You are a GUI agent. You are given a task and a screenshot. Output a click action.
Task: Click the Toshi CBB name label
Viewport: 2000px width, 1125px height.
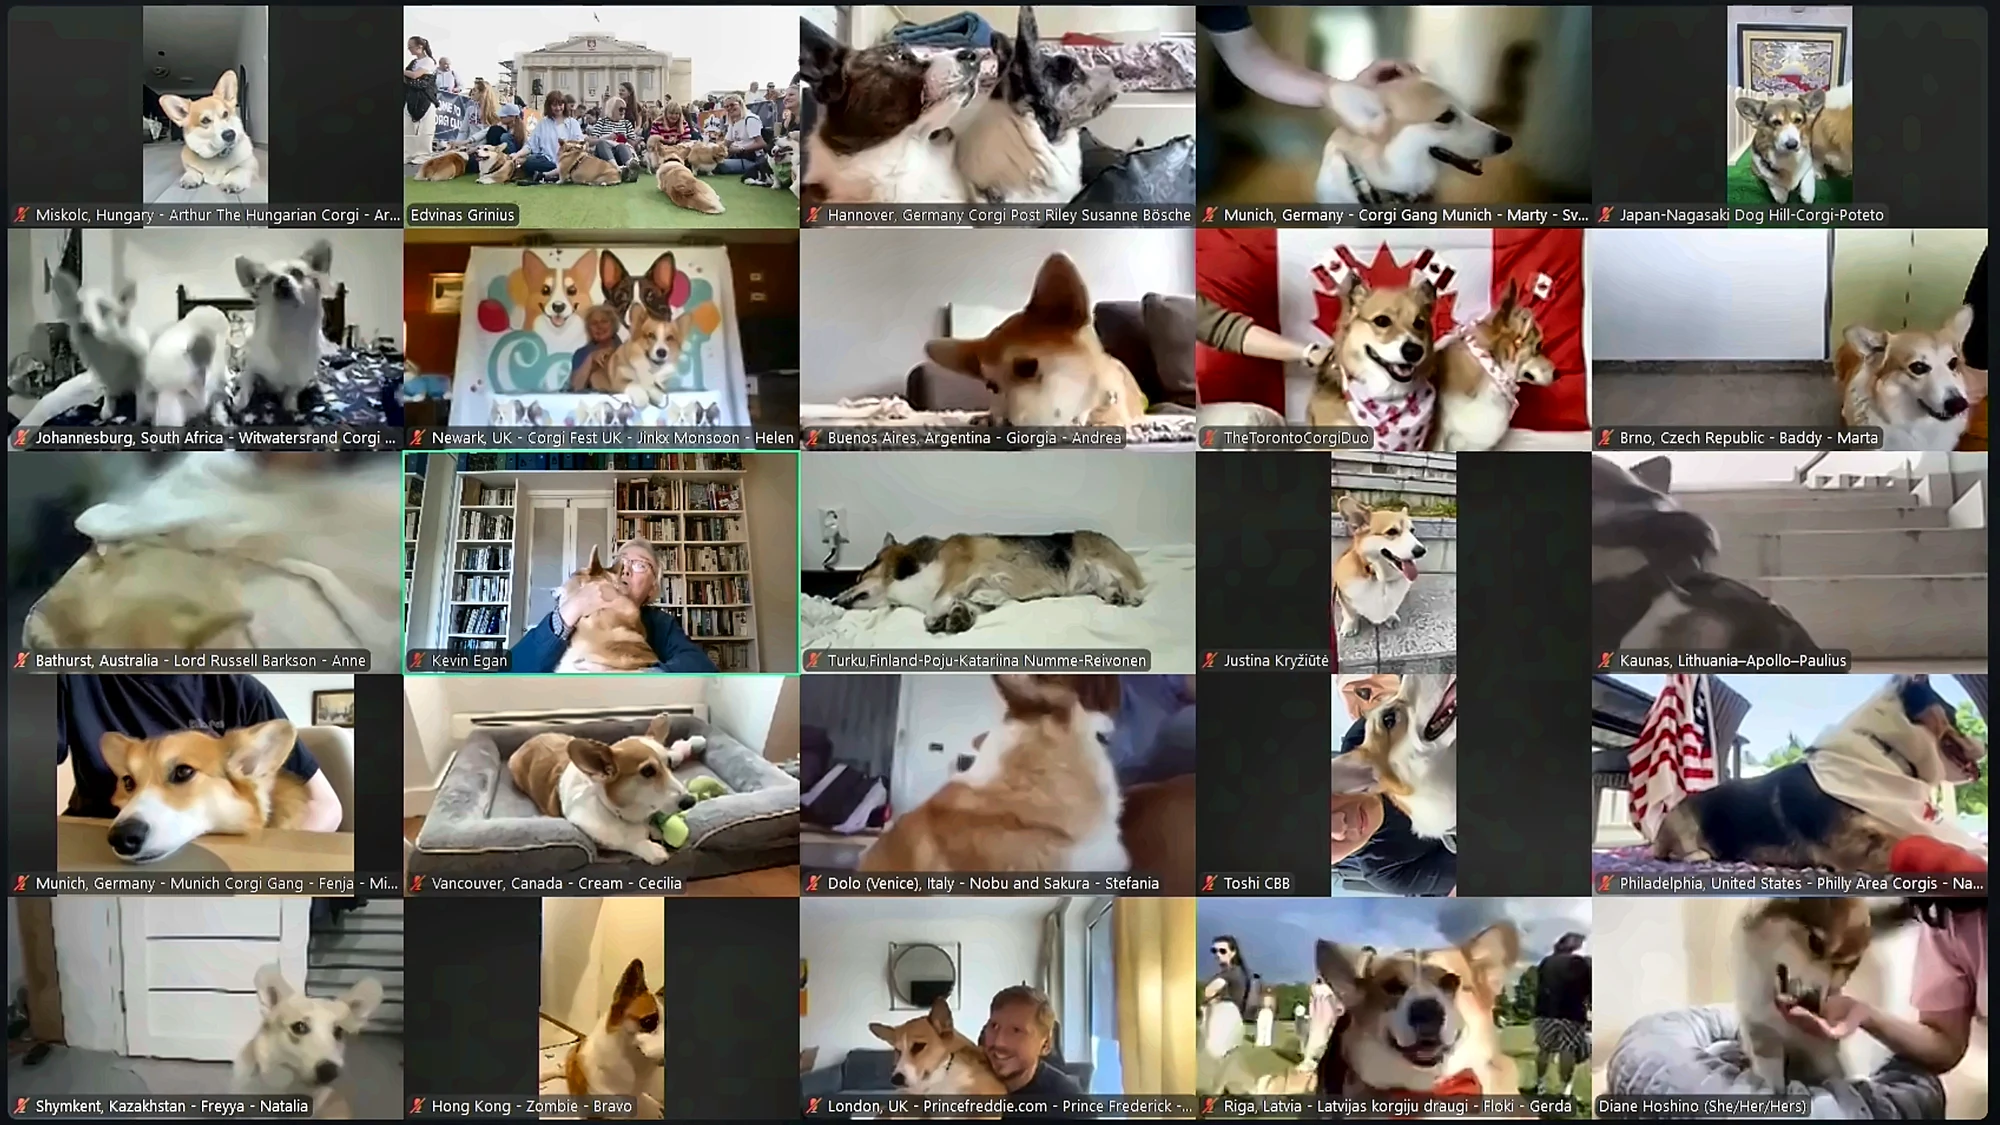[x=1257, y=884]
